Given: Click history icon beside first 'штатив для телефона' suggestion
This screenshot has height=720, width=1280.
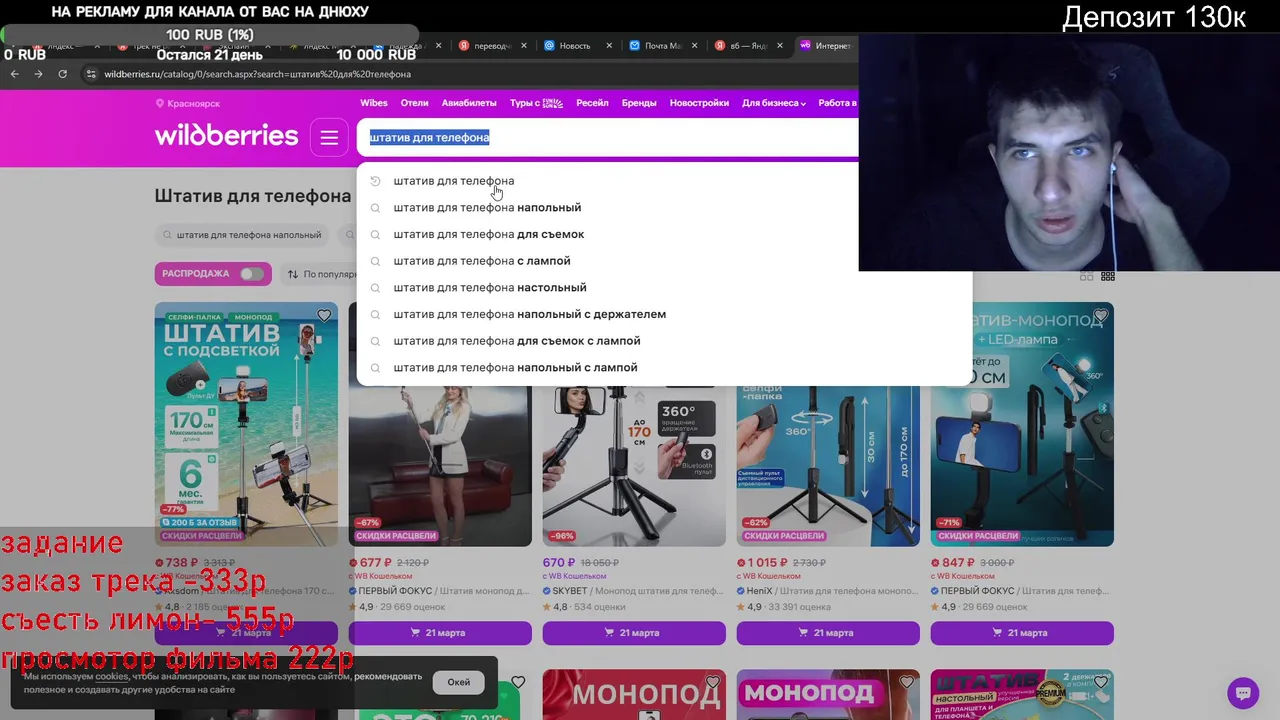Looking at the screenshot, I should pos(376,181).
